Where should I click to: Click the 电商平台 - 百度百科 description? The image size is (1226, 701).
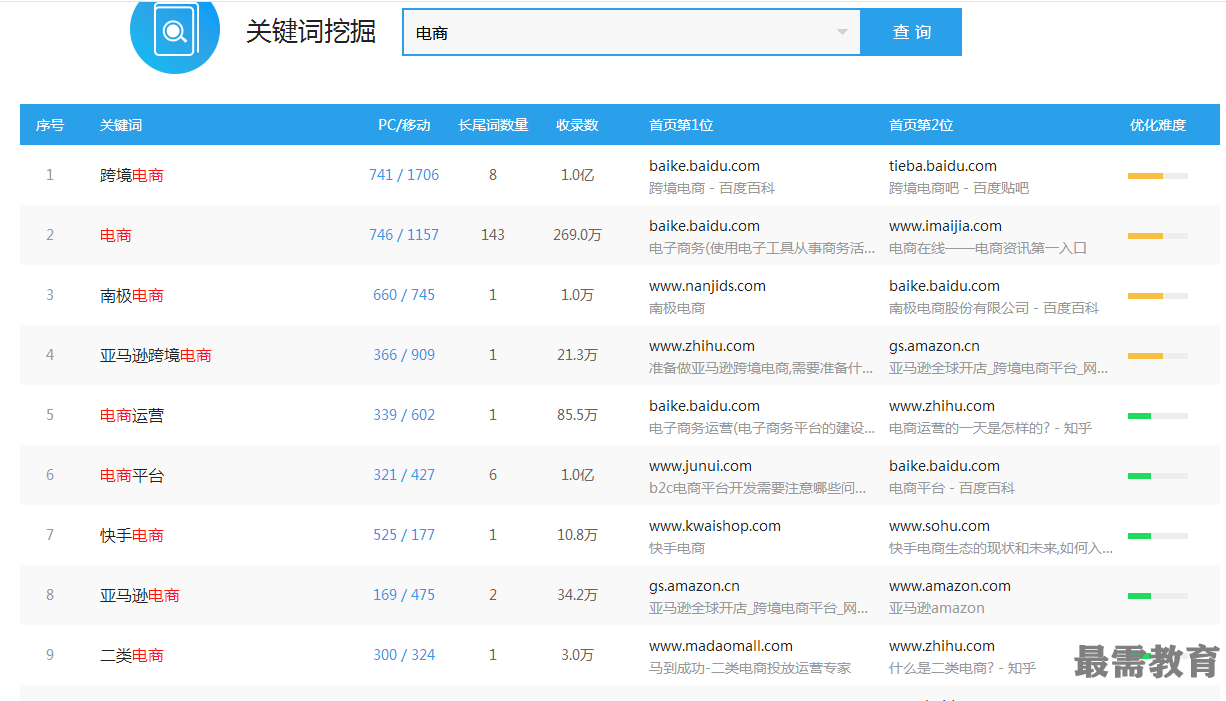tap(952, 488)
